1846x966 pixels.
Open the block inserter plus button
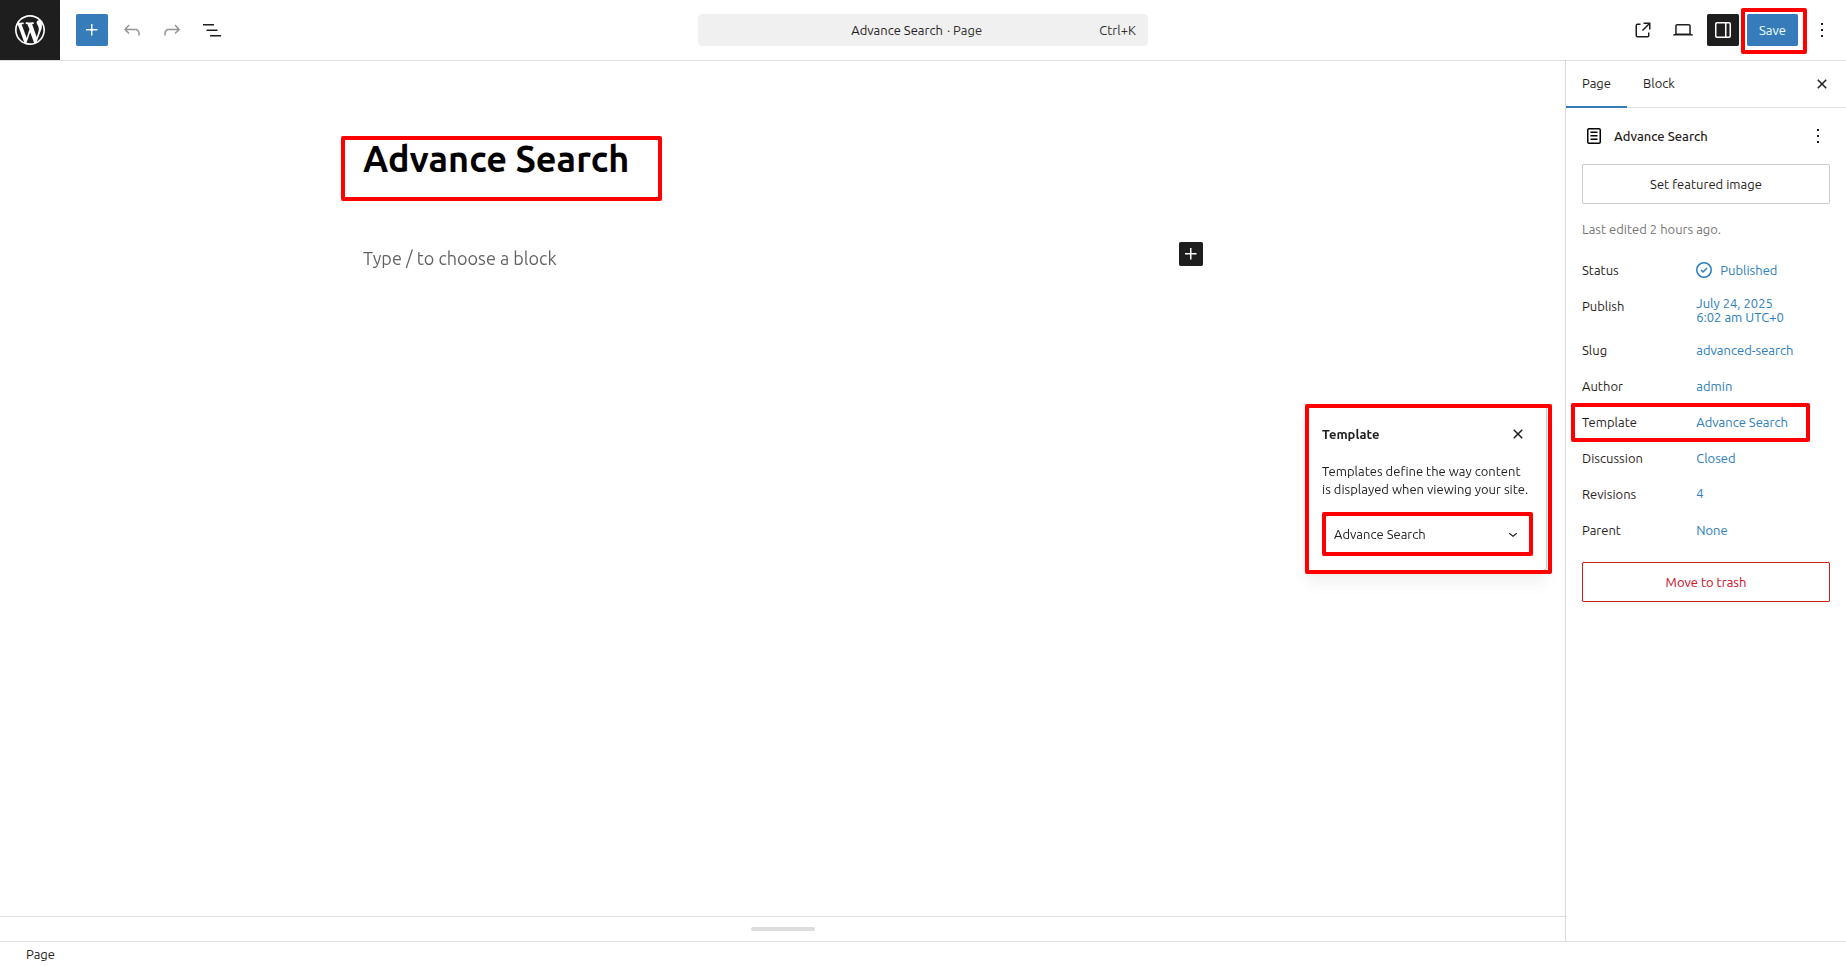point(92,30)
